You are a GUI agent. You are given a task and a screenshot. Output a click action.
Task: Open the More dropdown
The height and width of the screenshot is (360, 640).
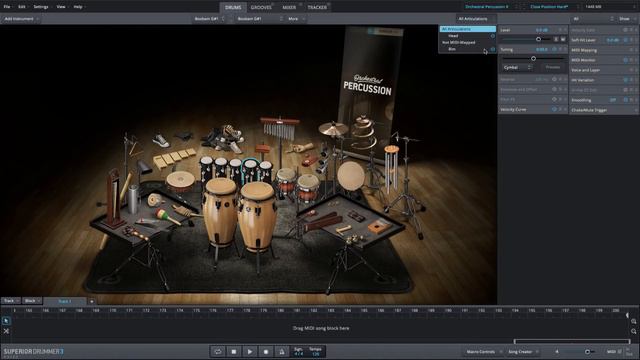click(x=296, y=19)
